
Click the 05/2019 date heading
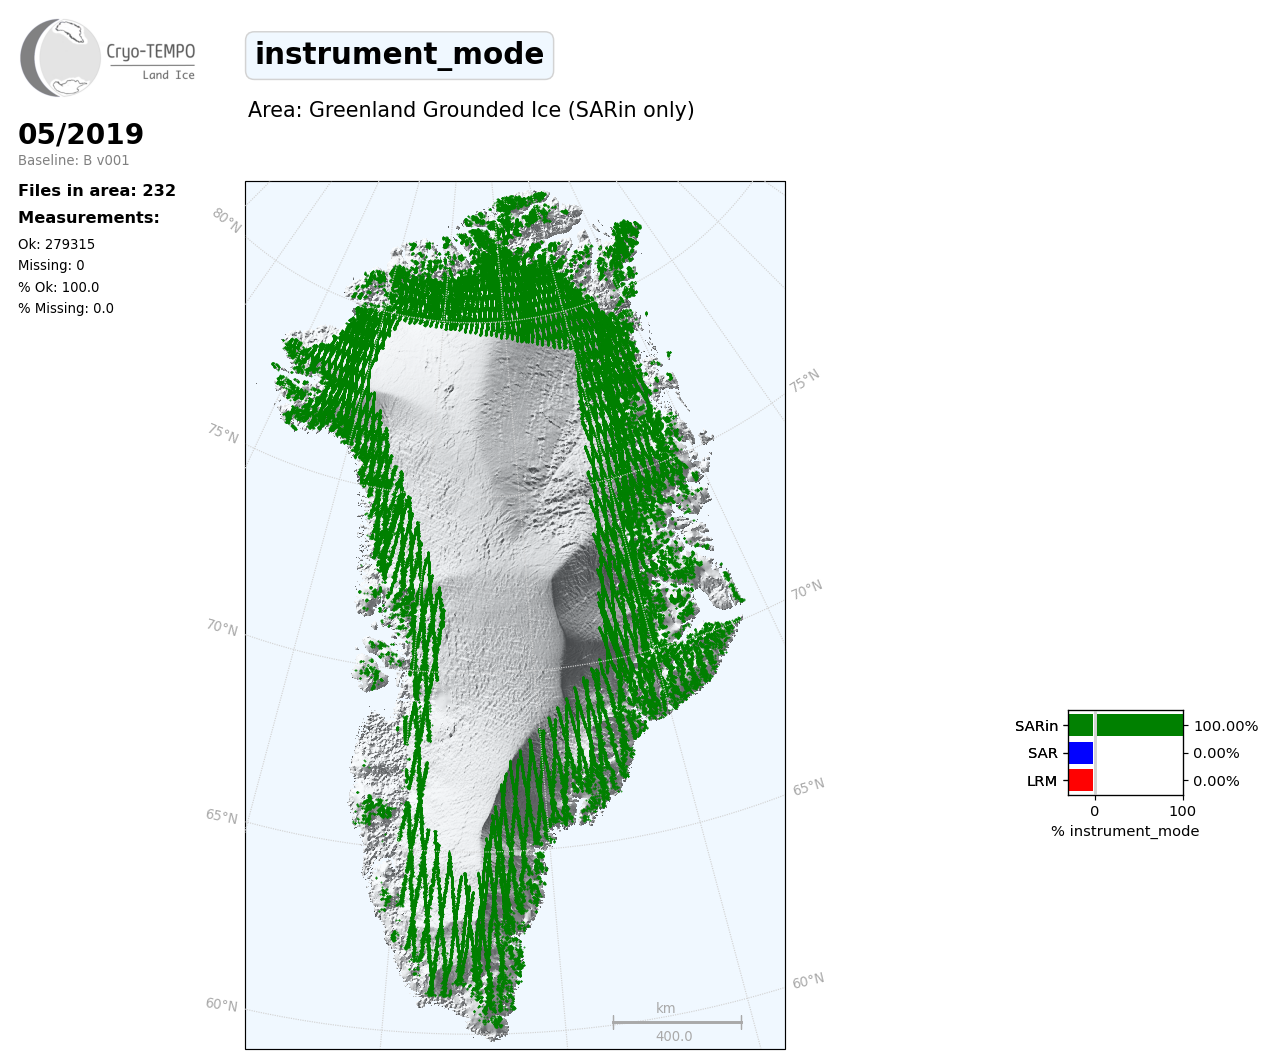point(81,134)
